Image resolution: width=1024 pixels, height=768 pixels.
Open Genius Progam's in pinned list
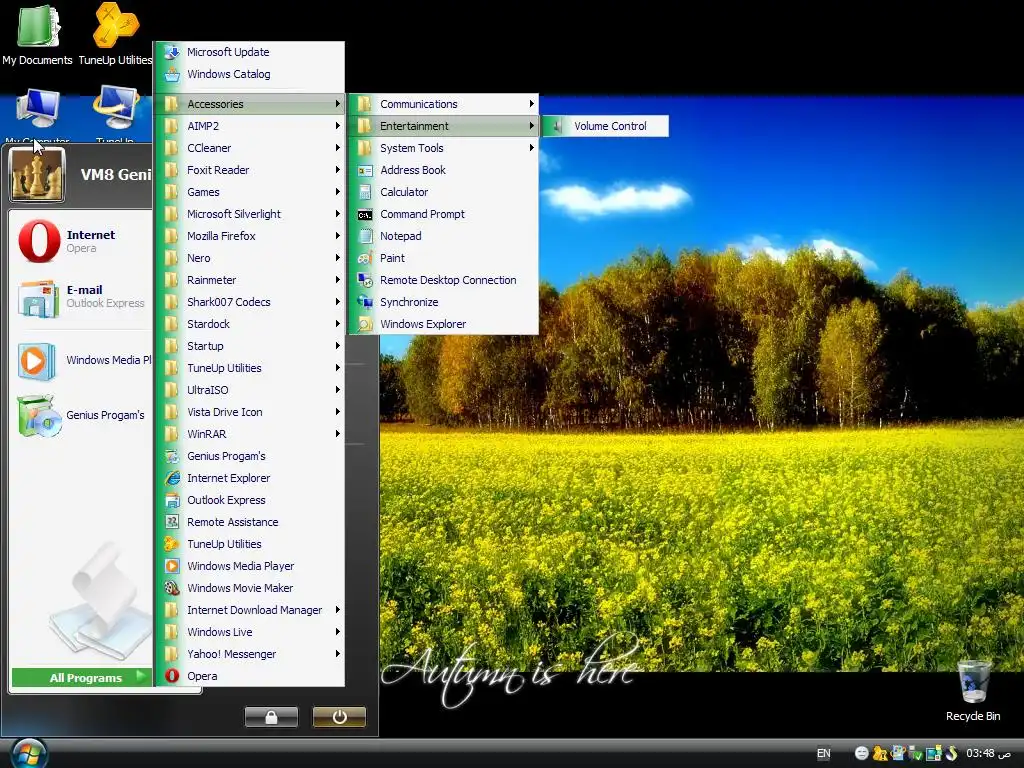[x=82, y=415]
